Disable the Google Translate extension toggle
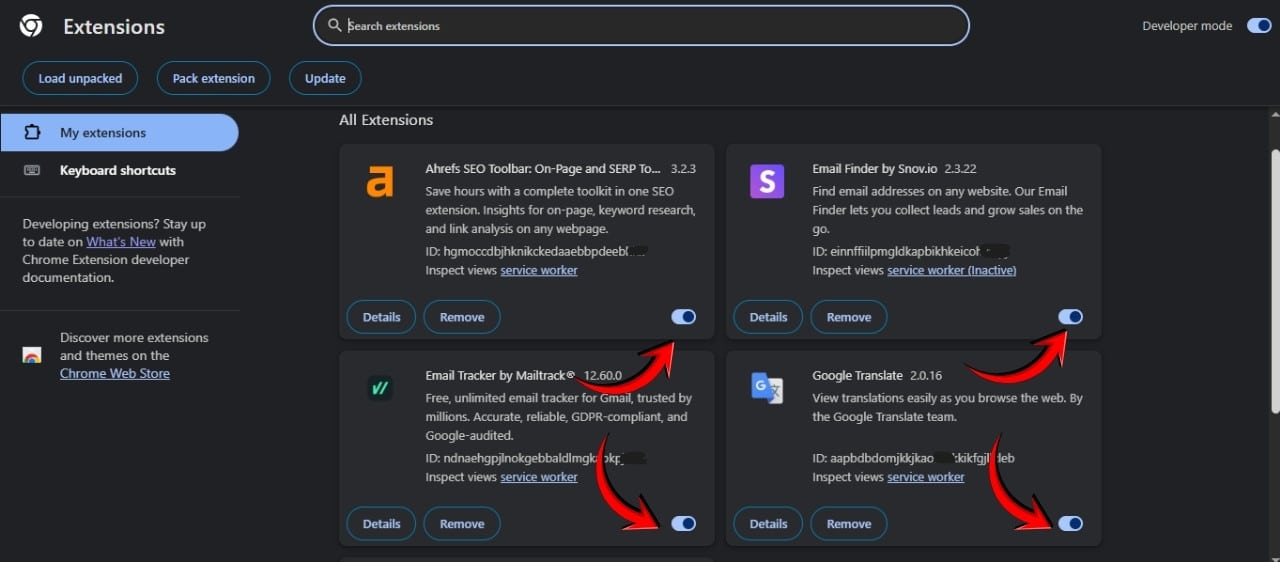 tap(1071, 523)
